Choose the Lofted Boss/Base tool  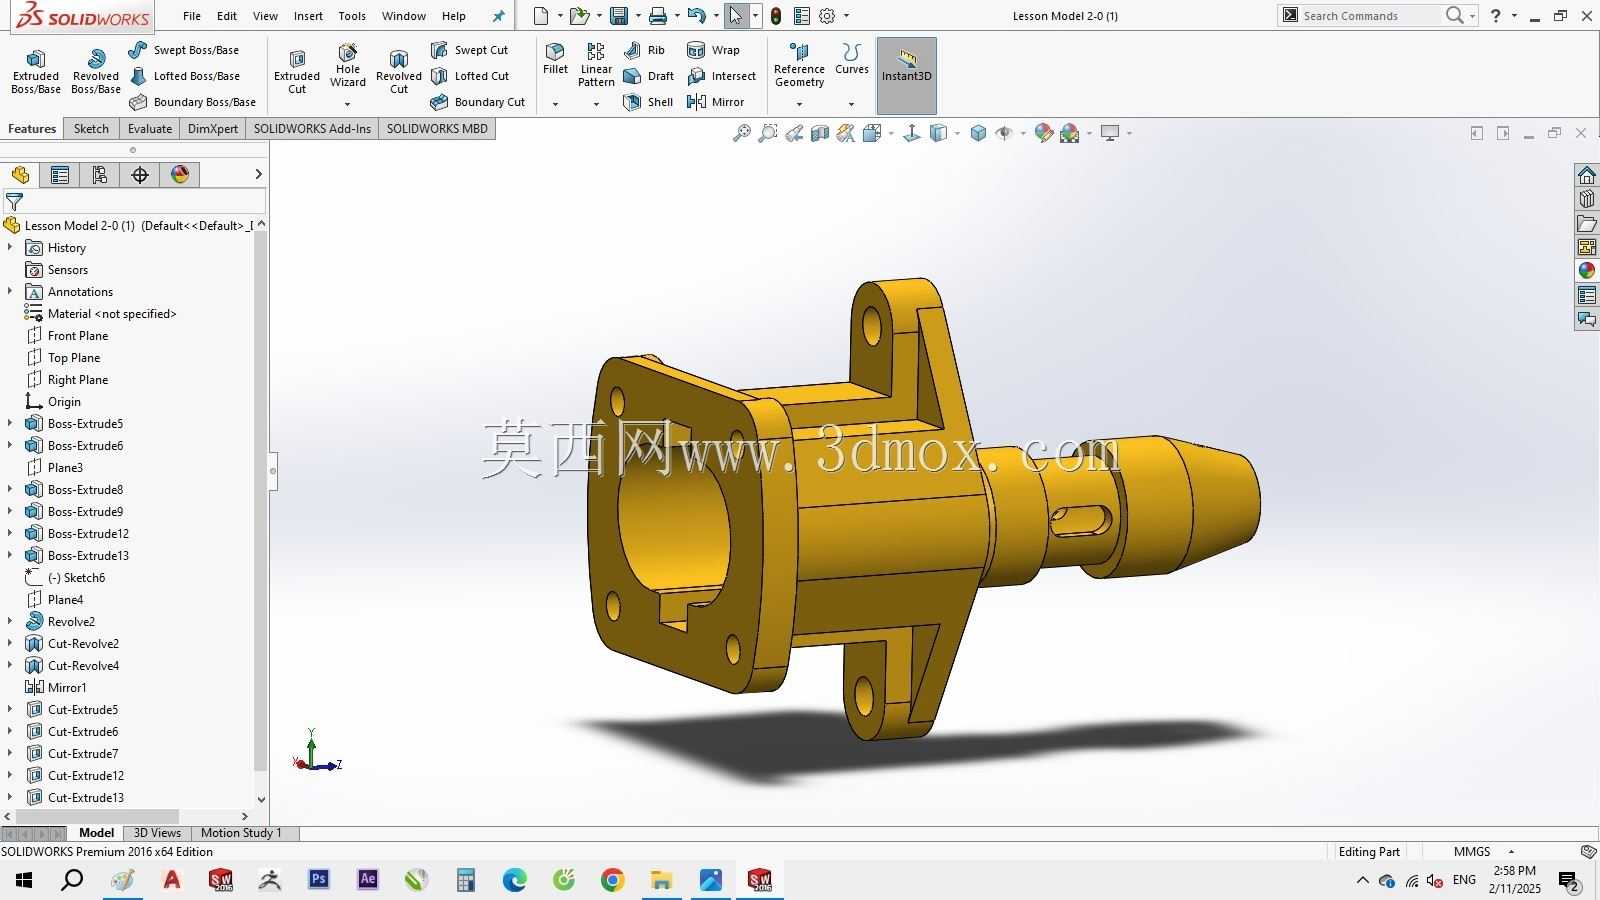click(x=184, y=76)
